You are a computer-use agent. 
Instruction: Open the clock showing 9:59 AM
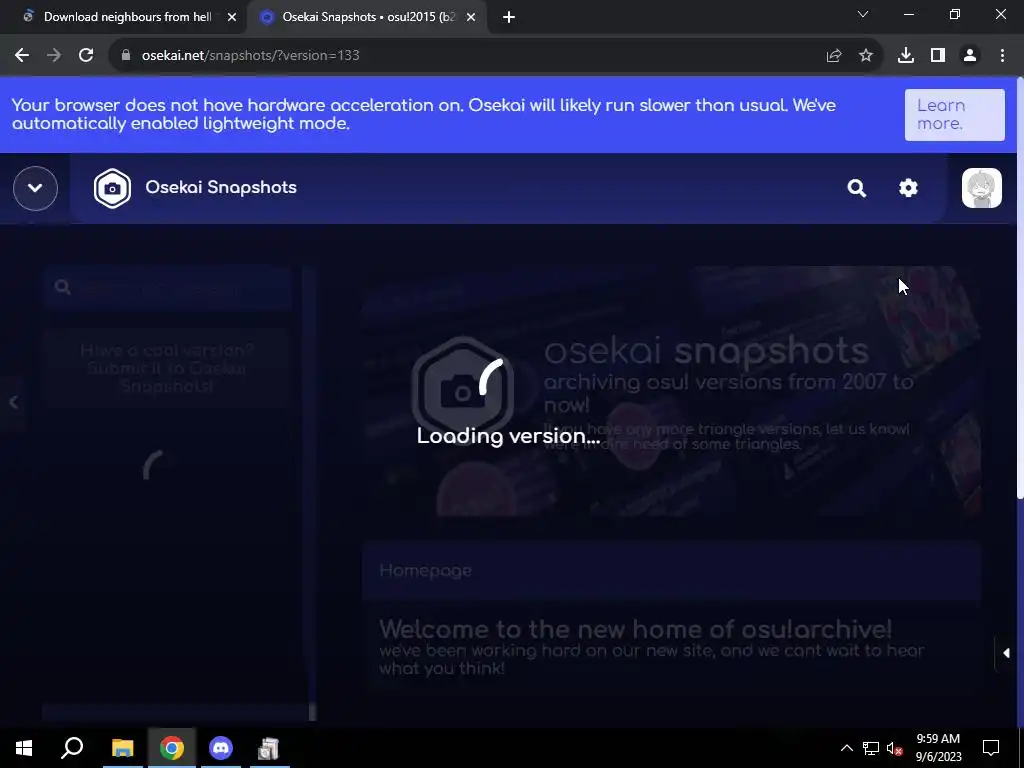coord(938,748)
